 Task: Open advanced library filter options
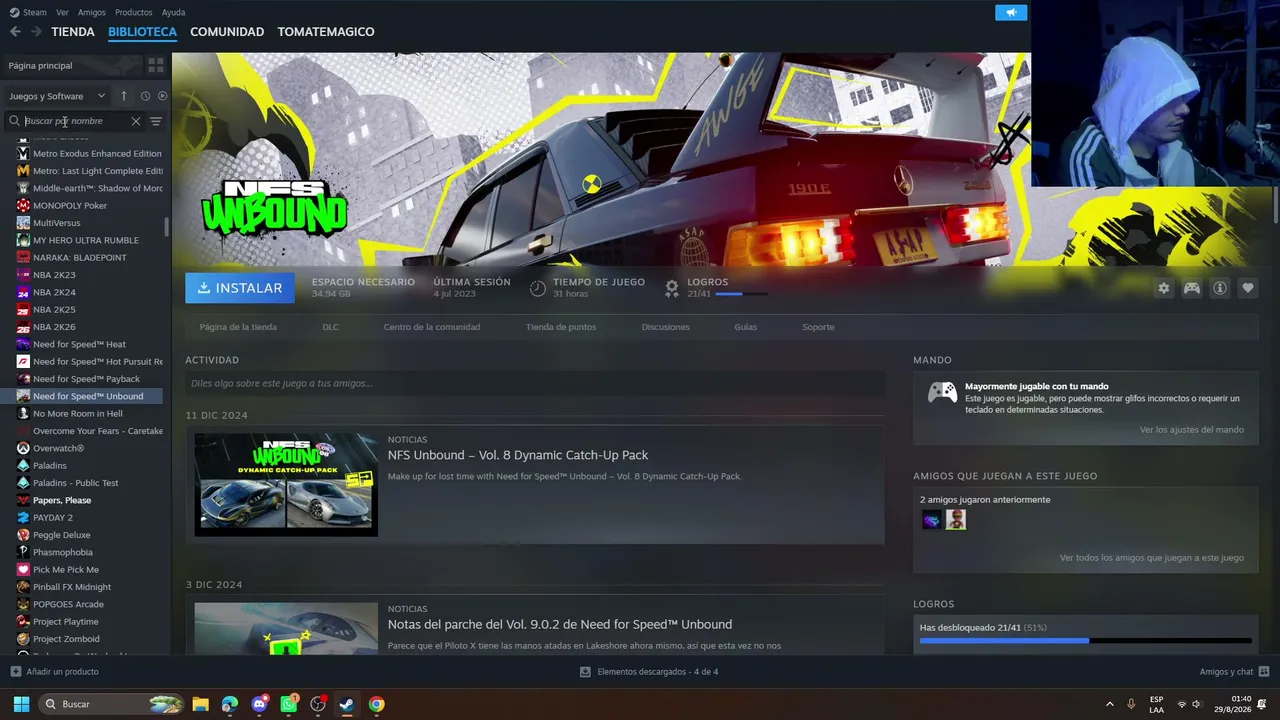click(x=156, y=121)
